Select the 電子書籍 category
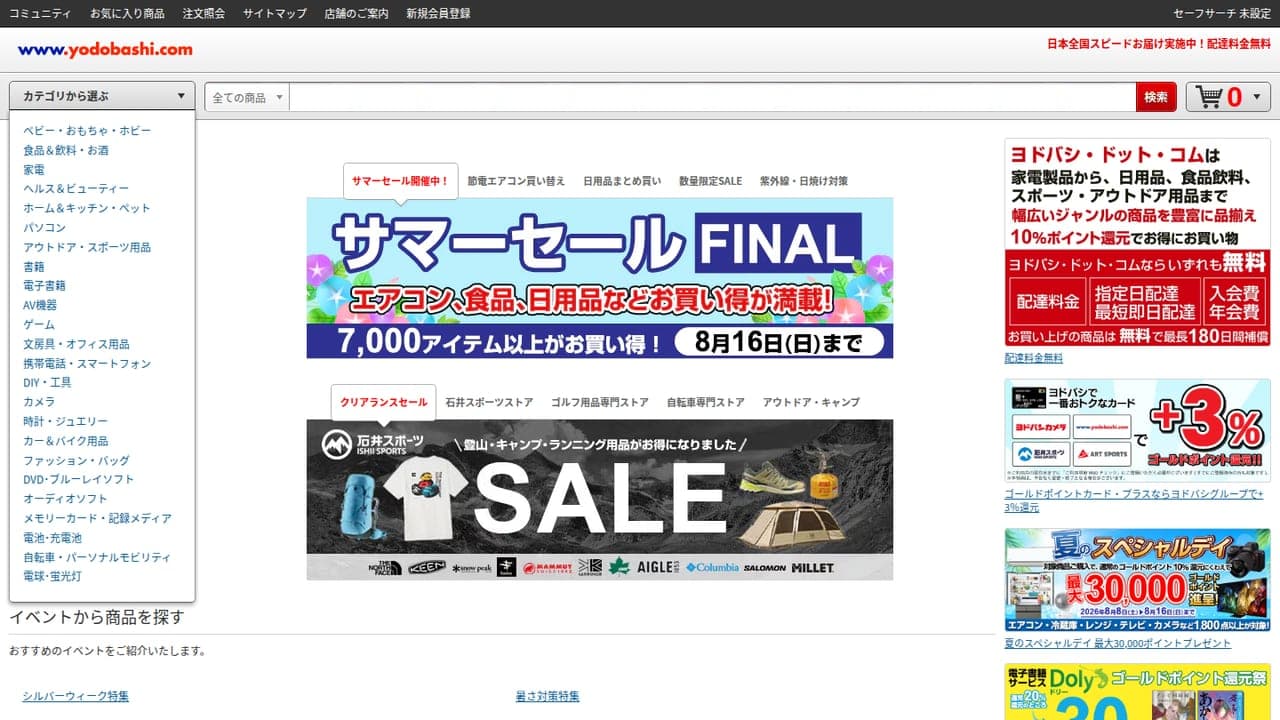The height and width of the screenshot is (720, 1280). tap(44, 286)
